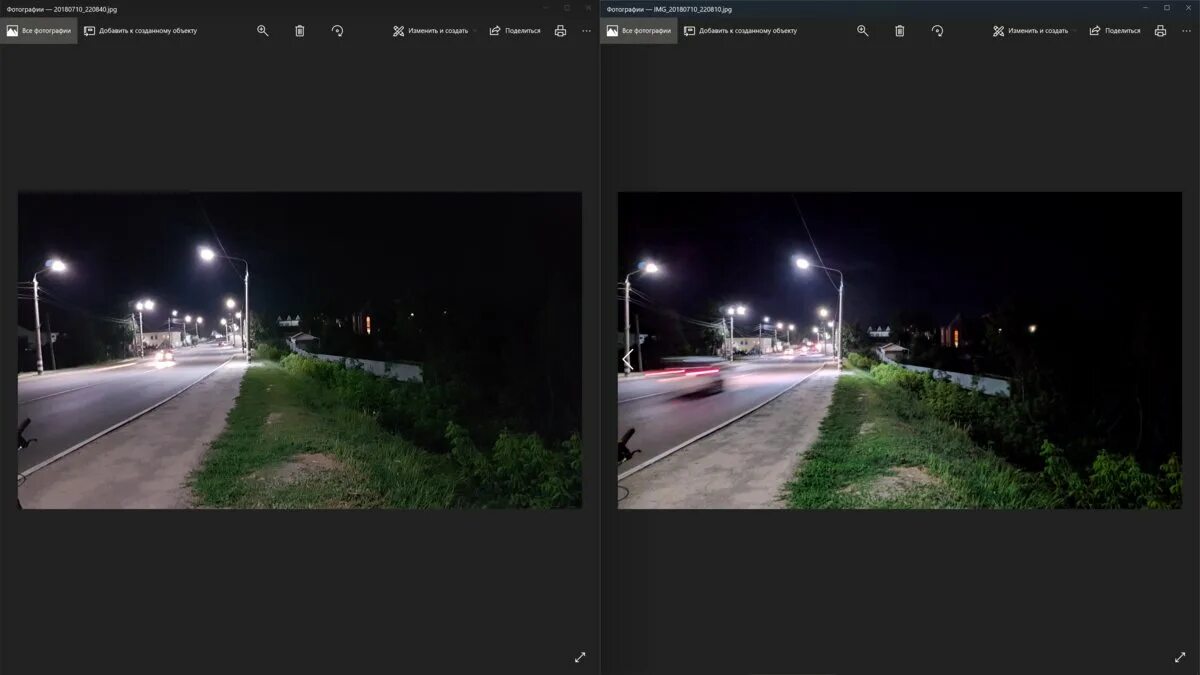Open the right window's more options ellipsis
This screenshot has height=675, width=1200.
click(x=1186, y=31)
